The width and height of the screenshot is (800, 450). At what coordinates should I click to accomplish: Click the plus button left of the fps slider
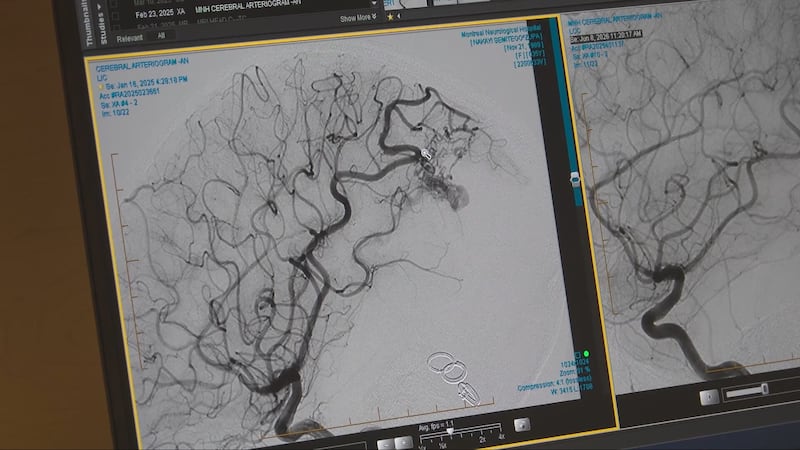tap(404, 443)
